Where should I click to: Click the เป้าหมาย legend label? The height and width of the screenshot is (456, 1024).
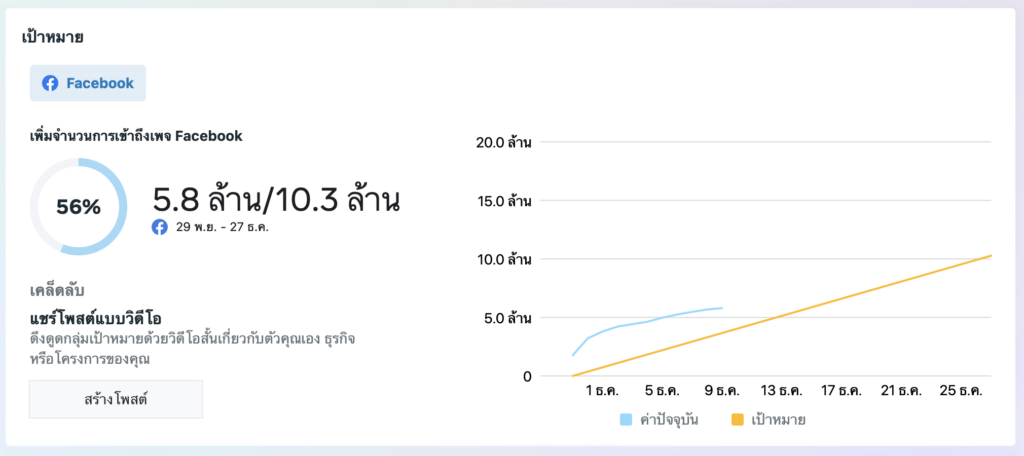coord(778,420)
